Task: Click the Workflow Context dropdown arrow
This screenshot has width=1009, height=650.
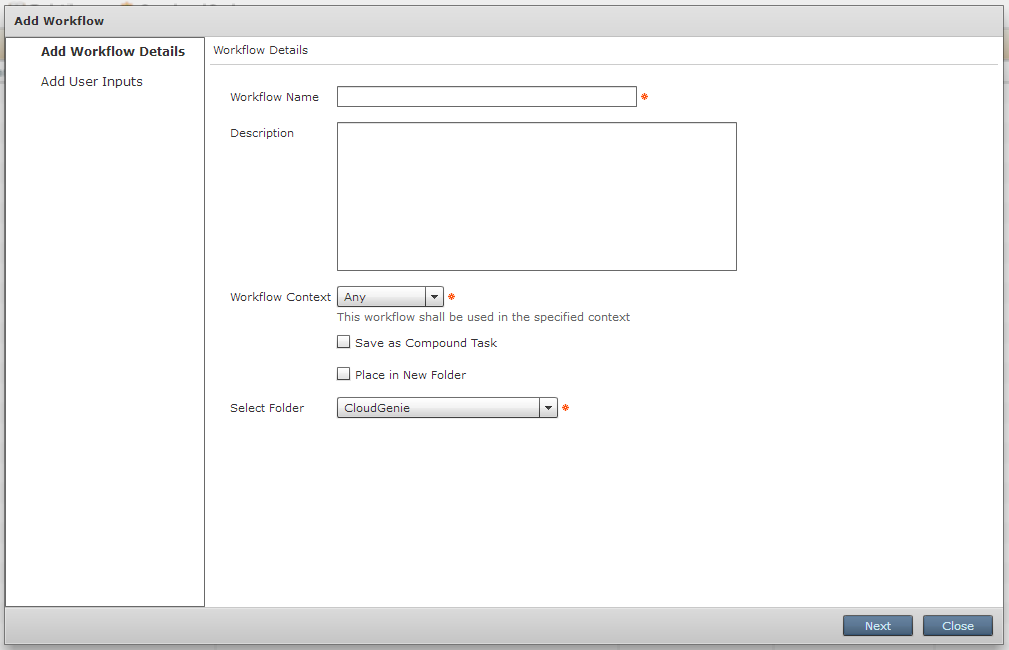Action: click(x=434, y=296)
